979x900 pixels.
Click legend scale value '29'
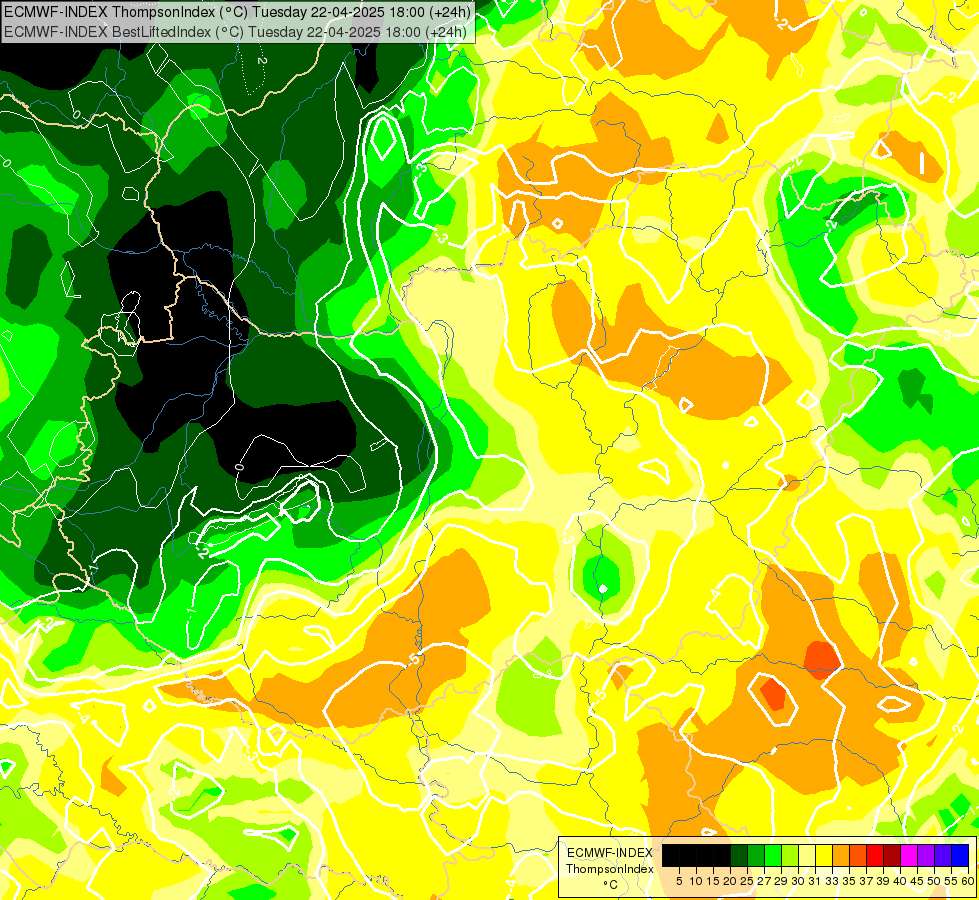pyautogui.click(x=781, y=881)
